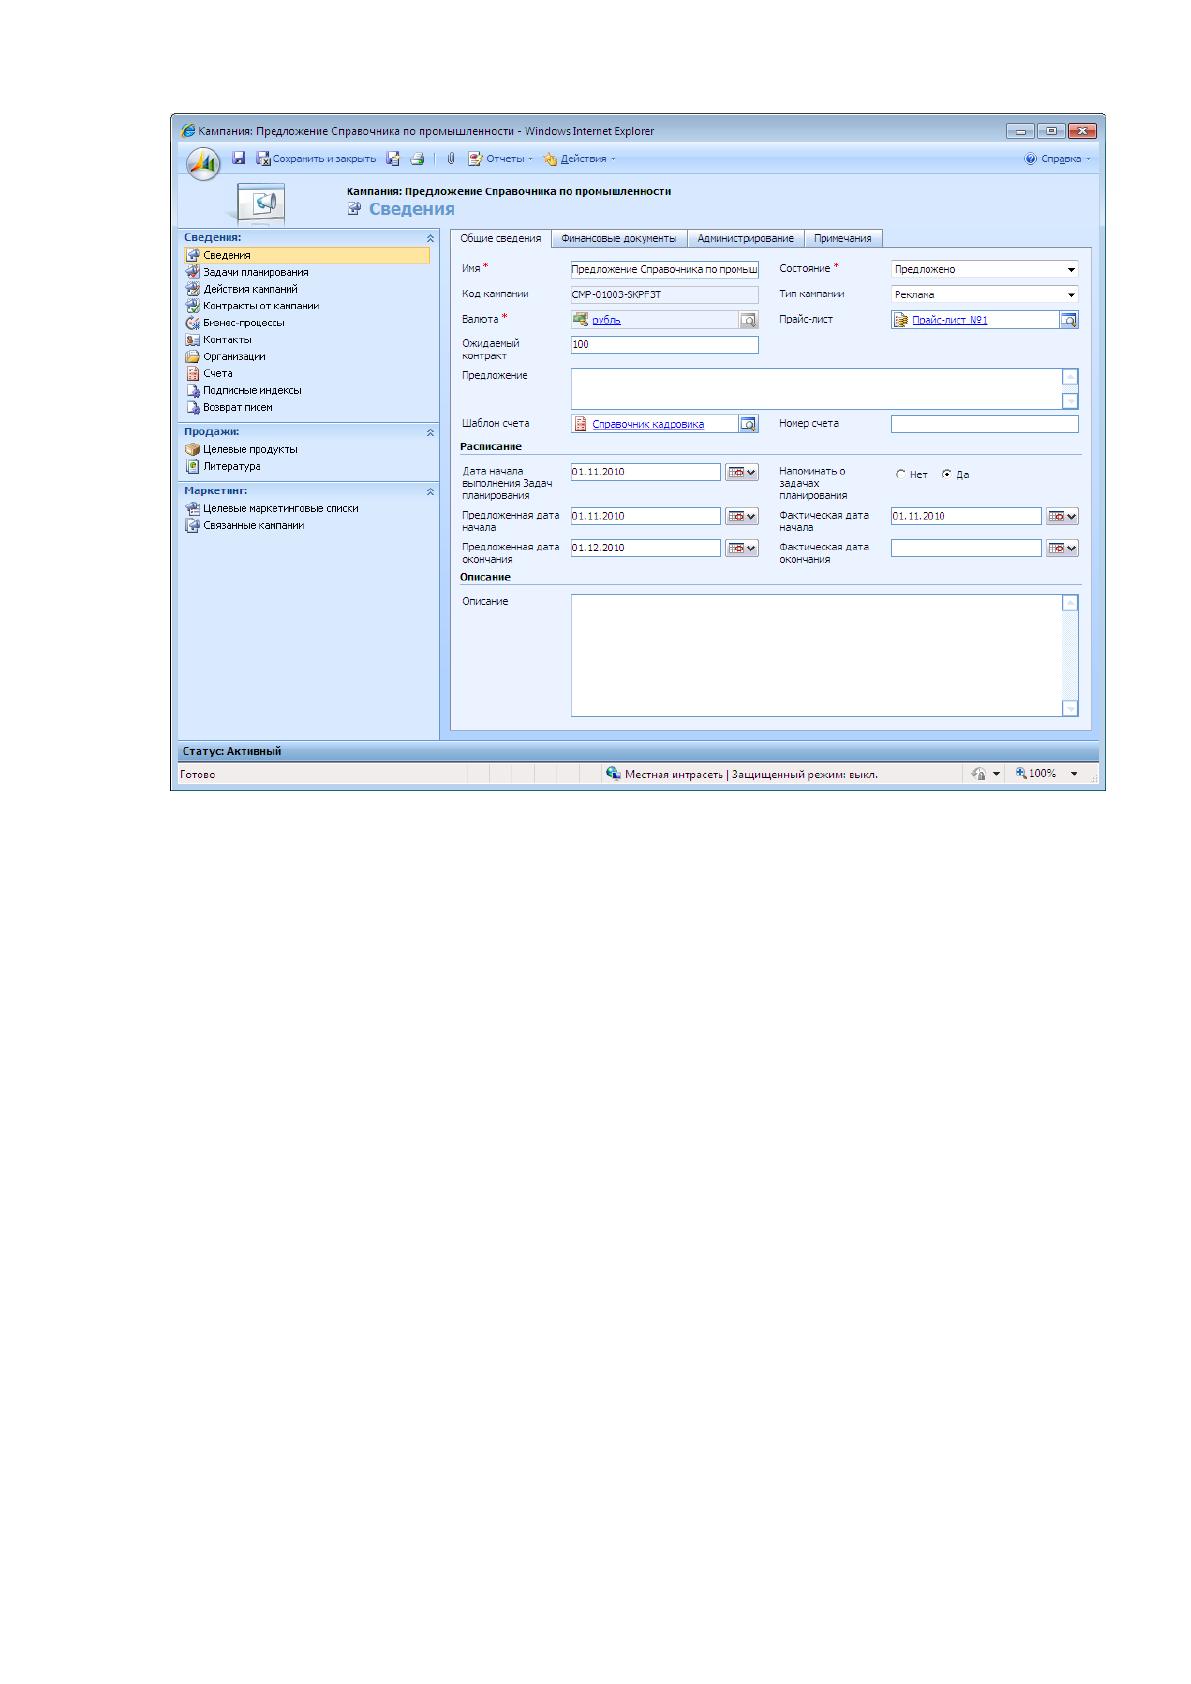Image resolution: width=1191 pixels, height=1684 pixels.
Task: Open the Справочник кадровика link
Action: coord(648,424)
